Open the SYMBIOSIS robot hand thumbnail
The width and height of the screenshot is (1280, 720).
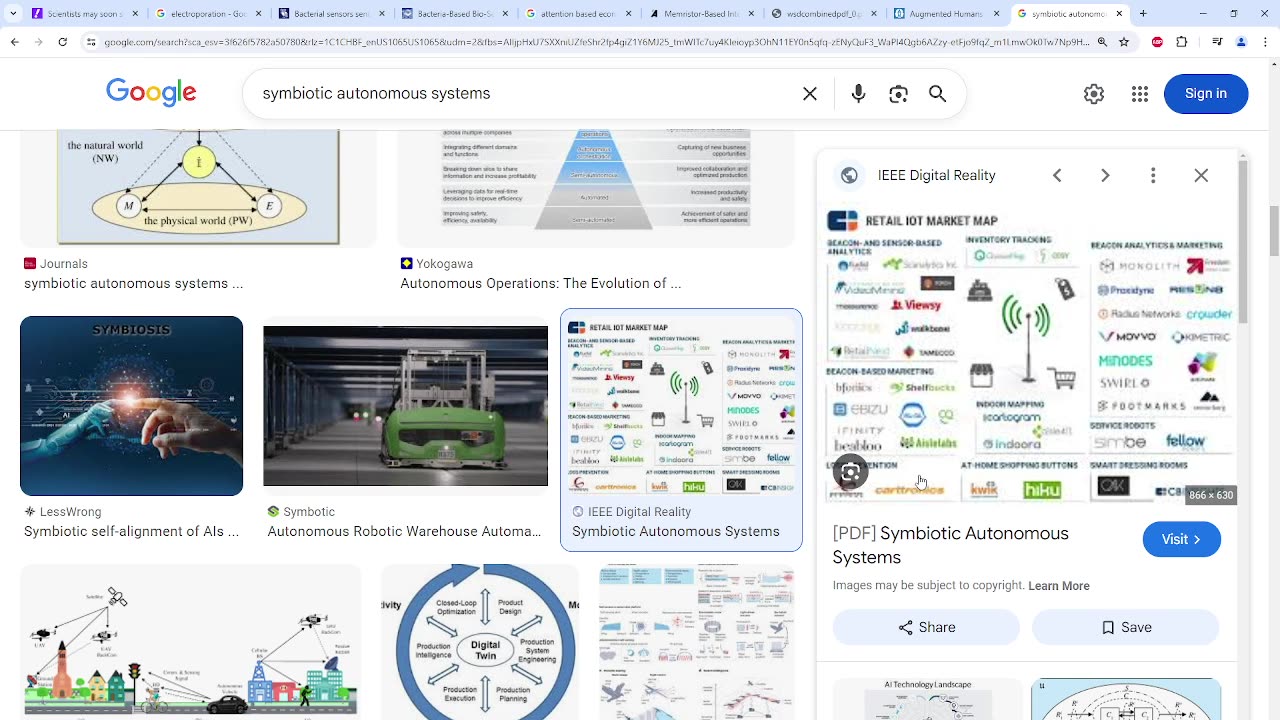tap(132, 406)
